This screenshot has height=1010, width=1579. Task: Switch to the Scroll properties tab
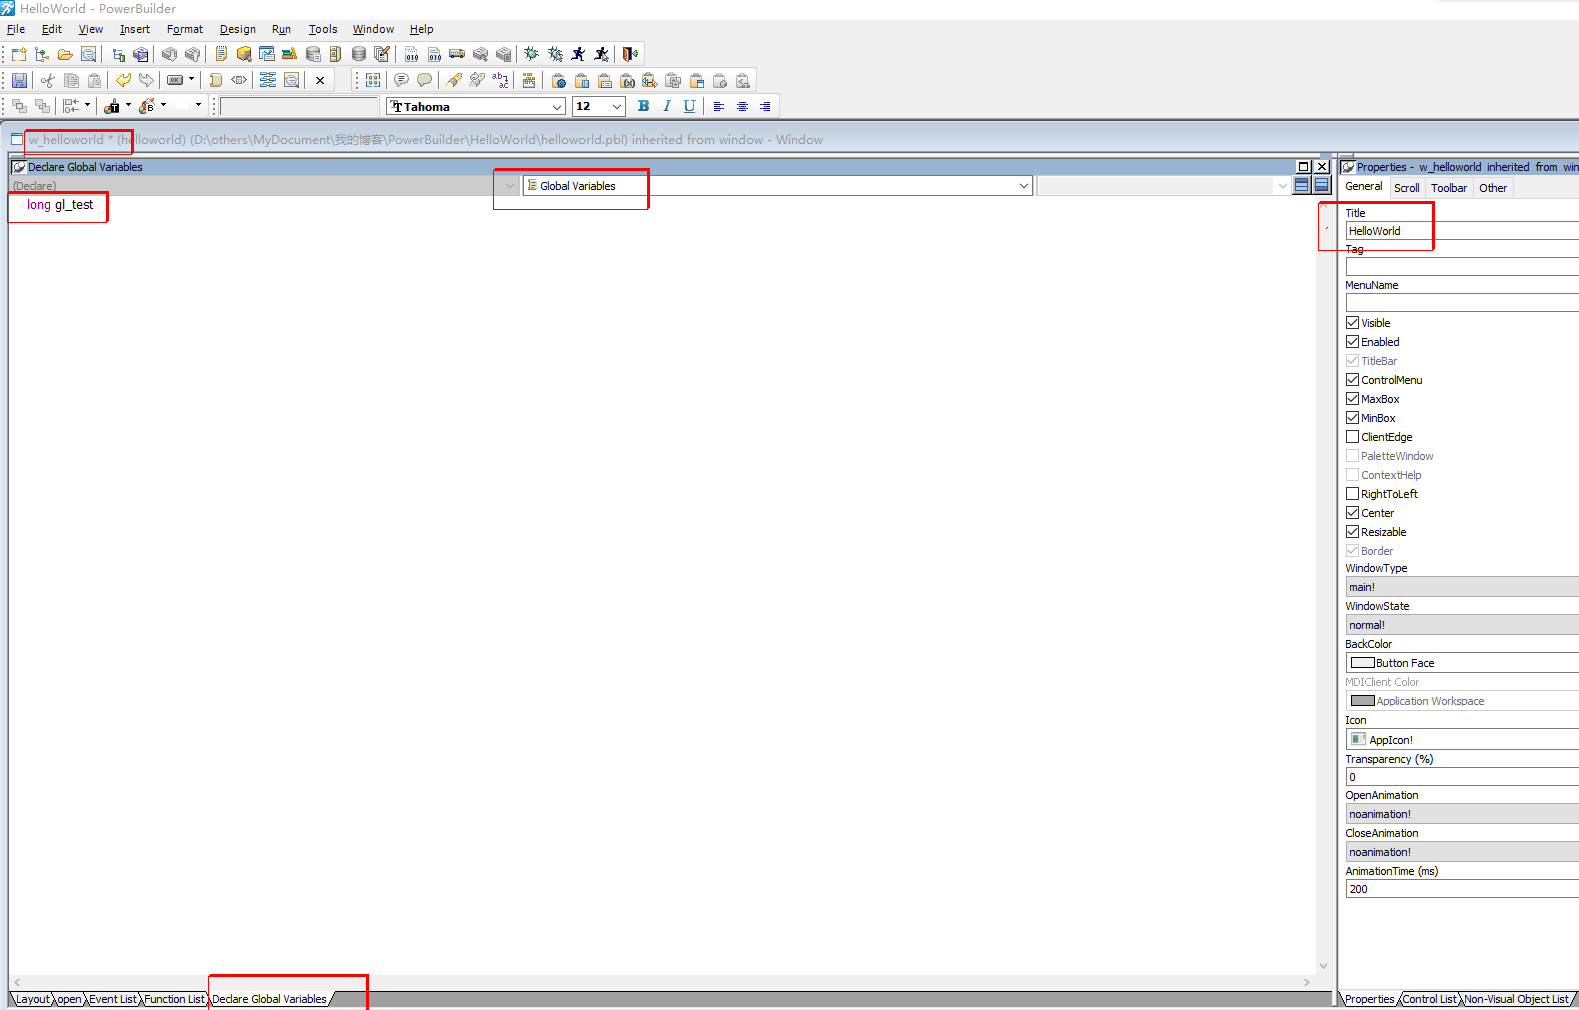1407,188
